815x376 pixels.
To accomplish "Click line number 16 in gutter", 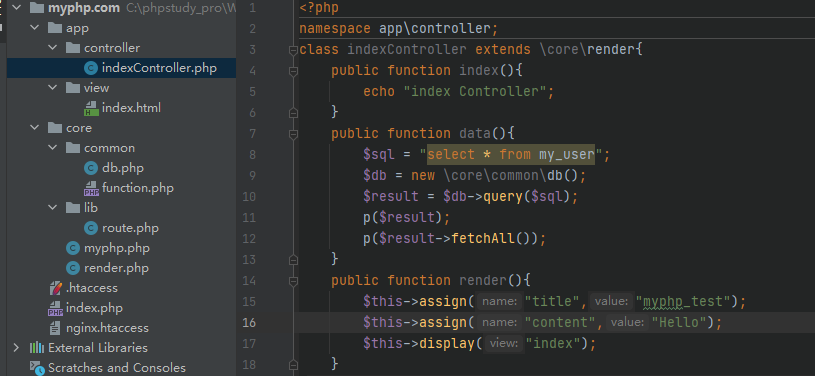I will point(249,322).
